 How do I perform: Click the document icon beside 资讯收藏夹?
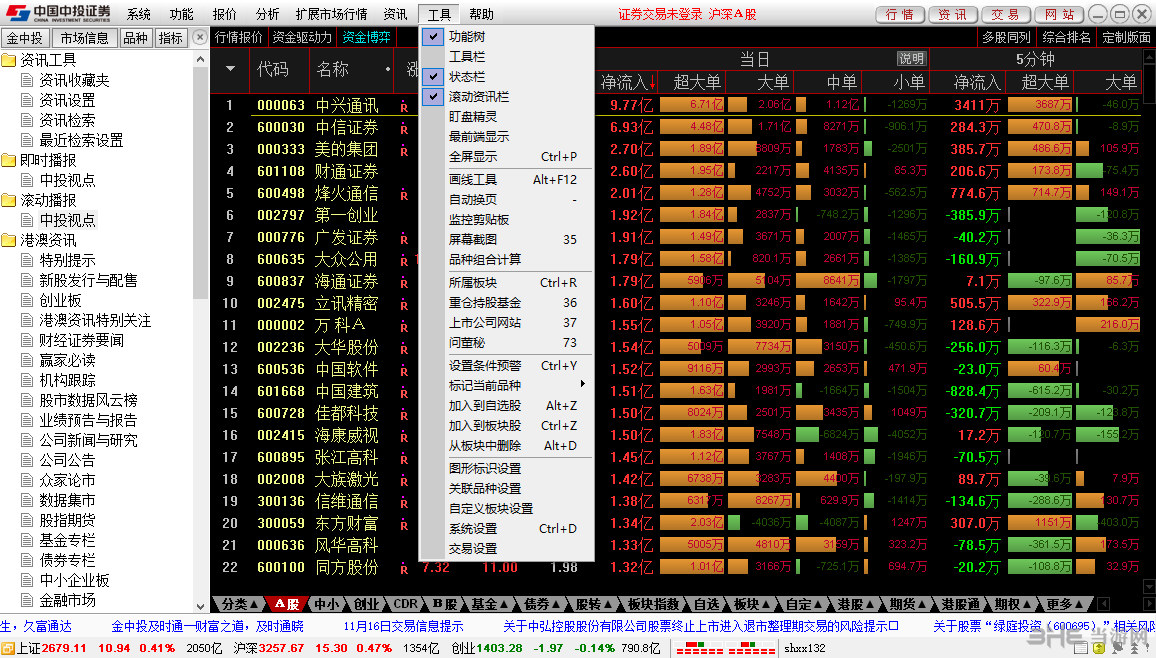(x=27, y=80)
